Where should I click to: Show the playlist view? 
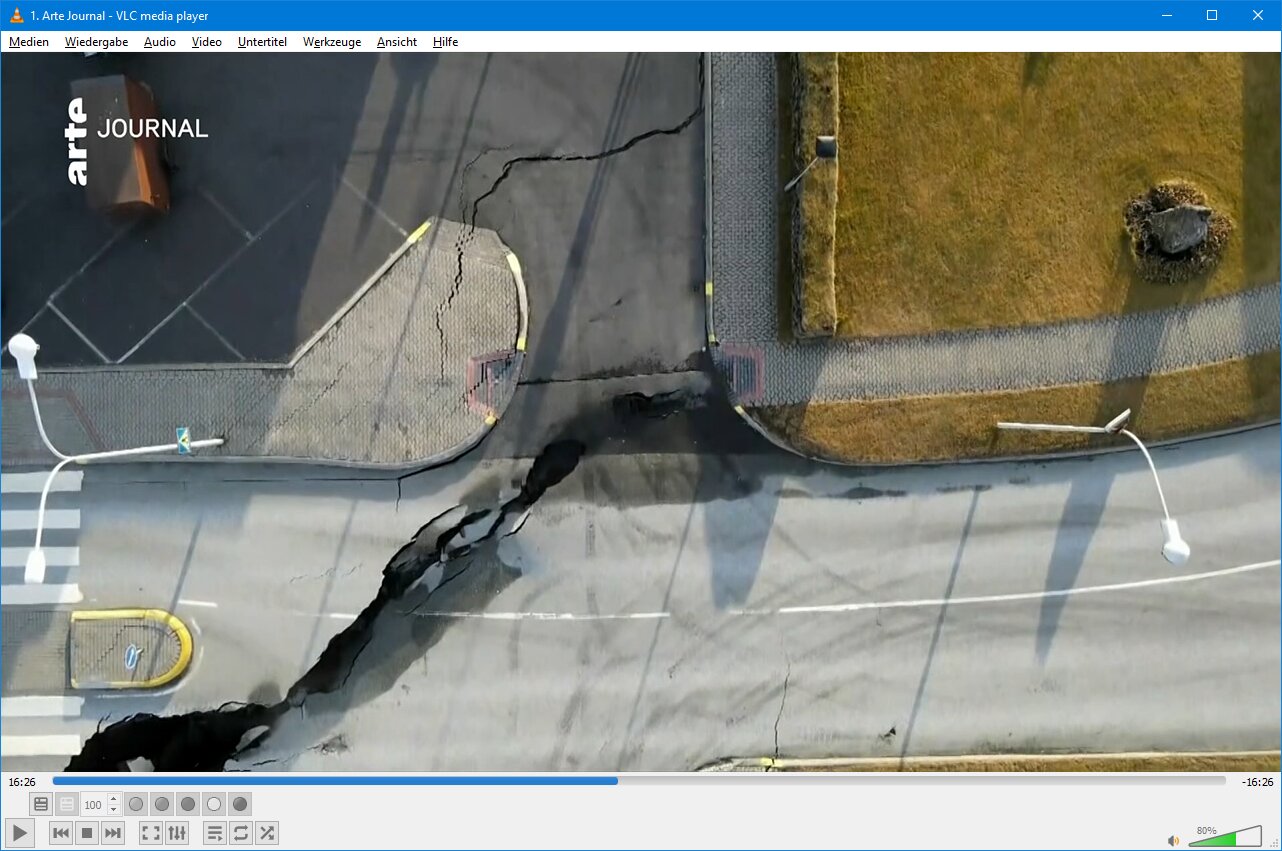tap(215, 833)
